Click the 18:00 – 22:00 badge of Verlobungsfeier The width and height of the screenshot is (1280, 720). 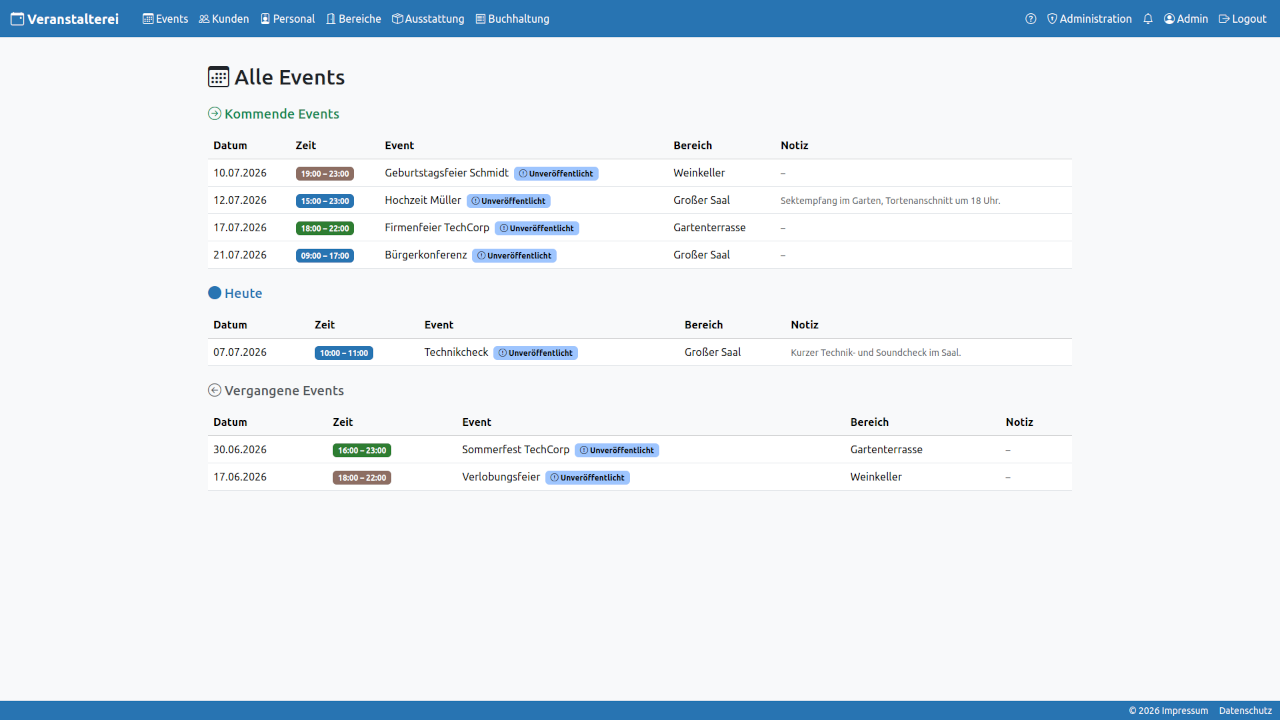tap(362, 478)
